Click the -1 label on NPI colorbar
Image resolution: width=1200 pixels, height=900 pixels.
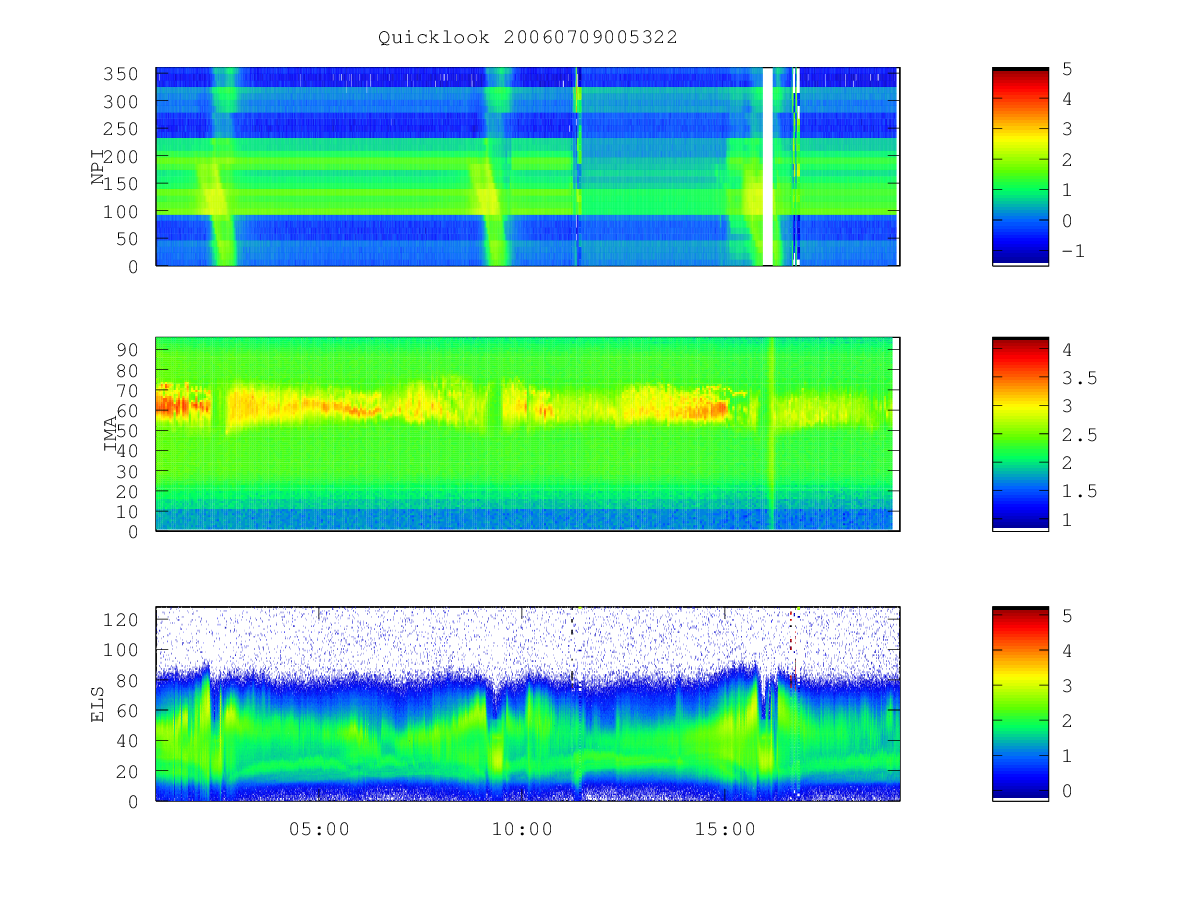(1073, 251)
